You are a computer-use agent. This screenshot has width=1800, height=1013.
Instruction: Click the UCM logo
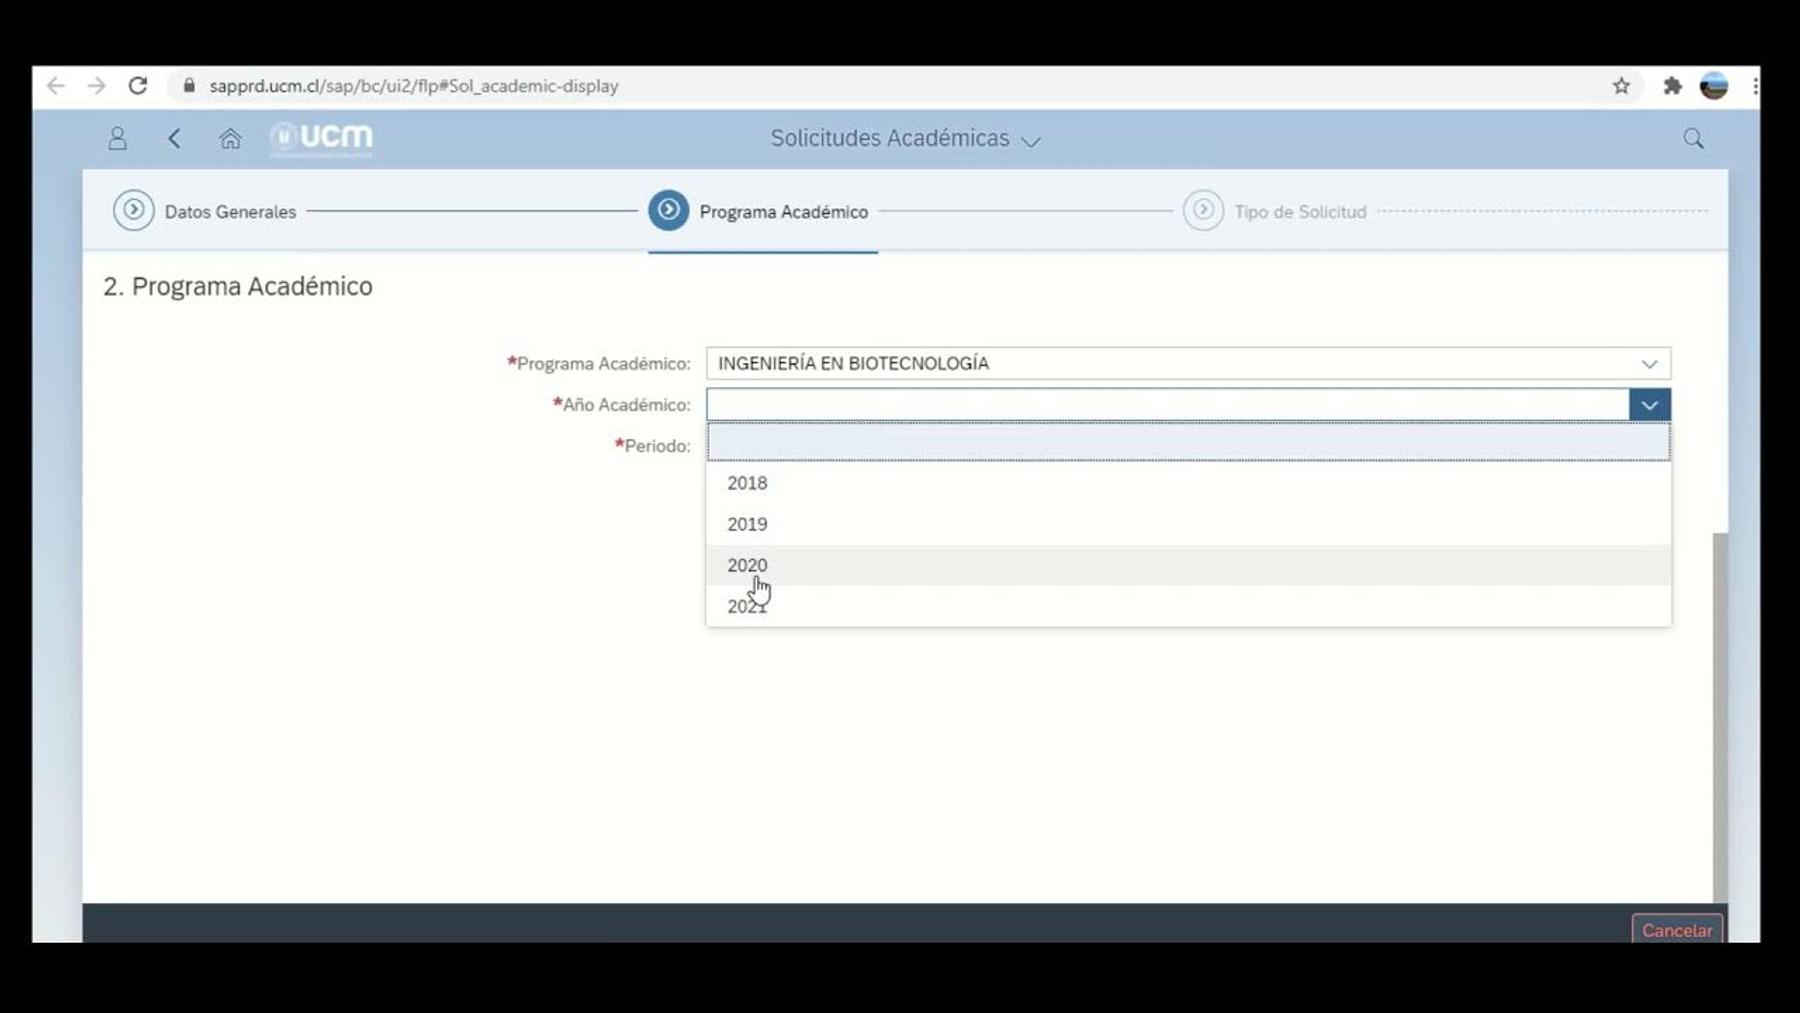pos(322,139)
